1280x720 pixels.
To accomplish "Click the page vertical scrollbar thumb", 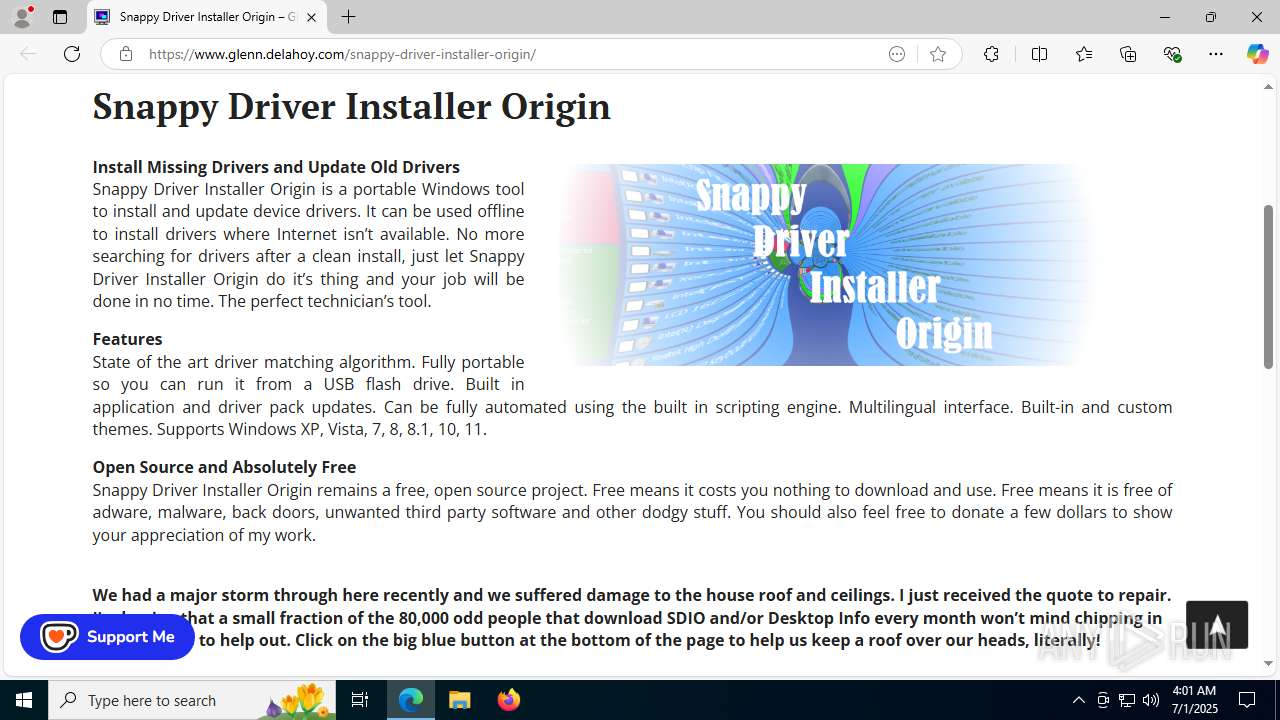I will 1269,286.
